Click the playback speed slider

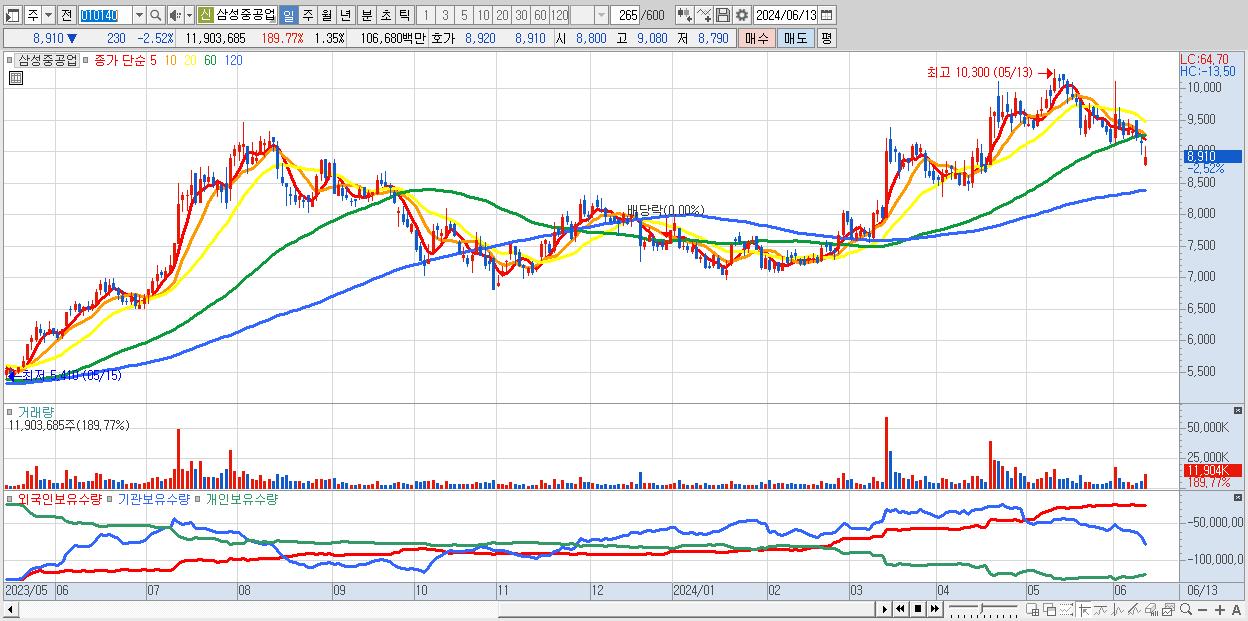coord(983,609)
